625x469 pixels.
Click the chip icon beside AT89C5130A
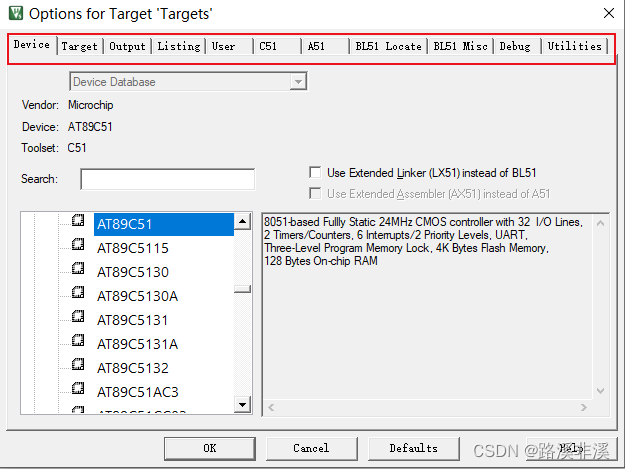[x=78, y=292]
